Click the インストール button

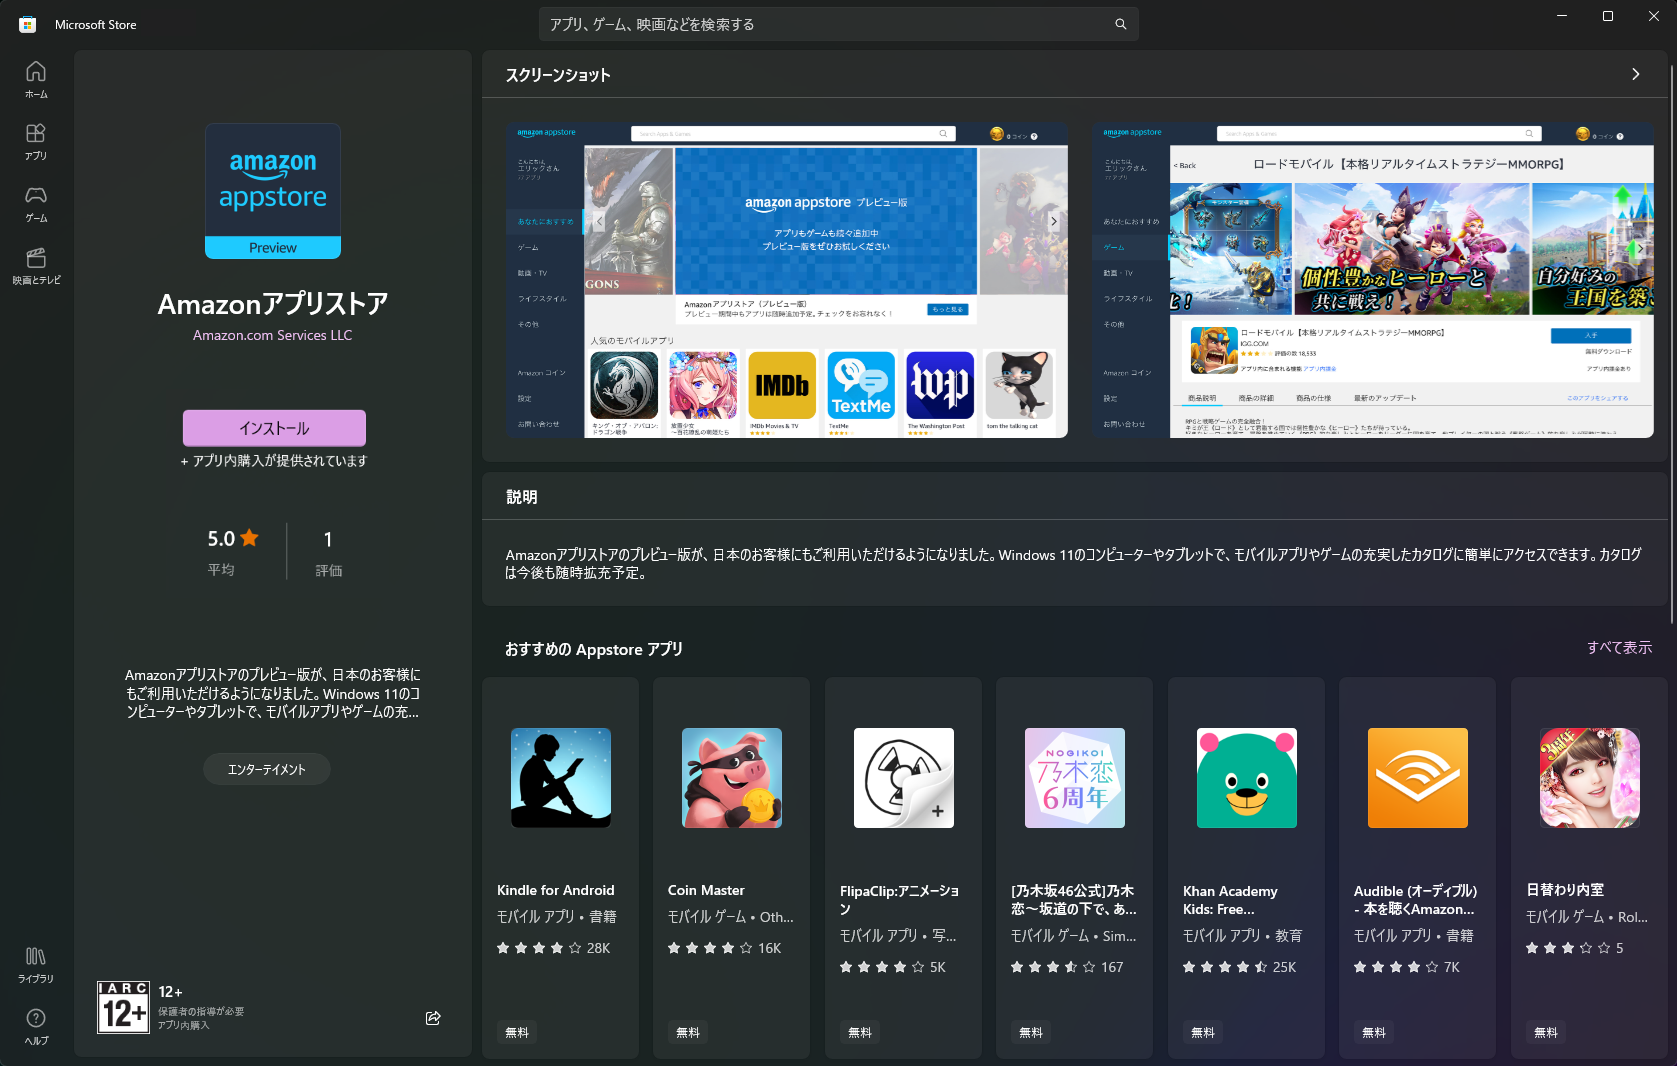coord(273,427)
